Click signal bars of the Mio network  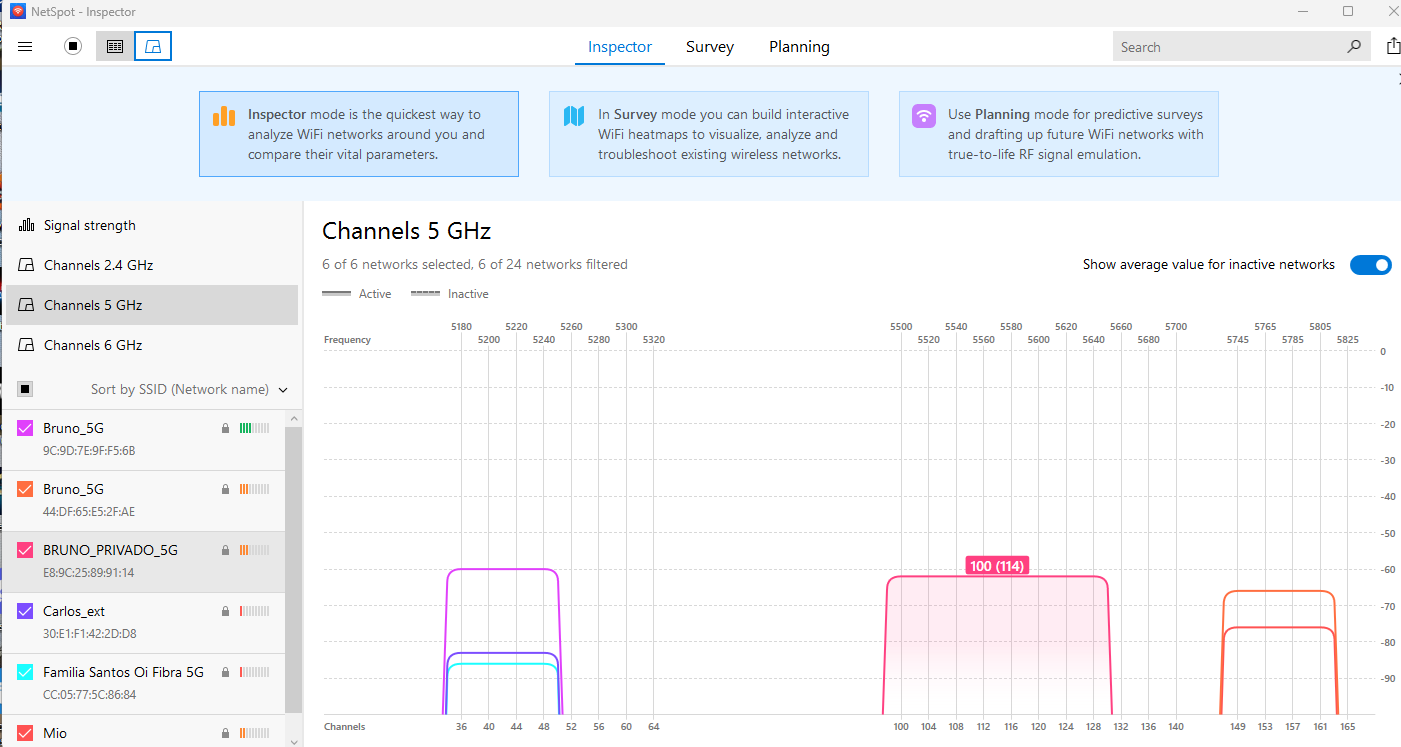pos(254,733)
